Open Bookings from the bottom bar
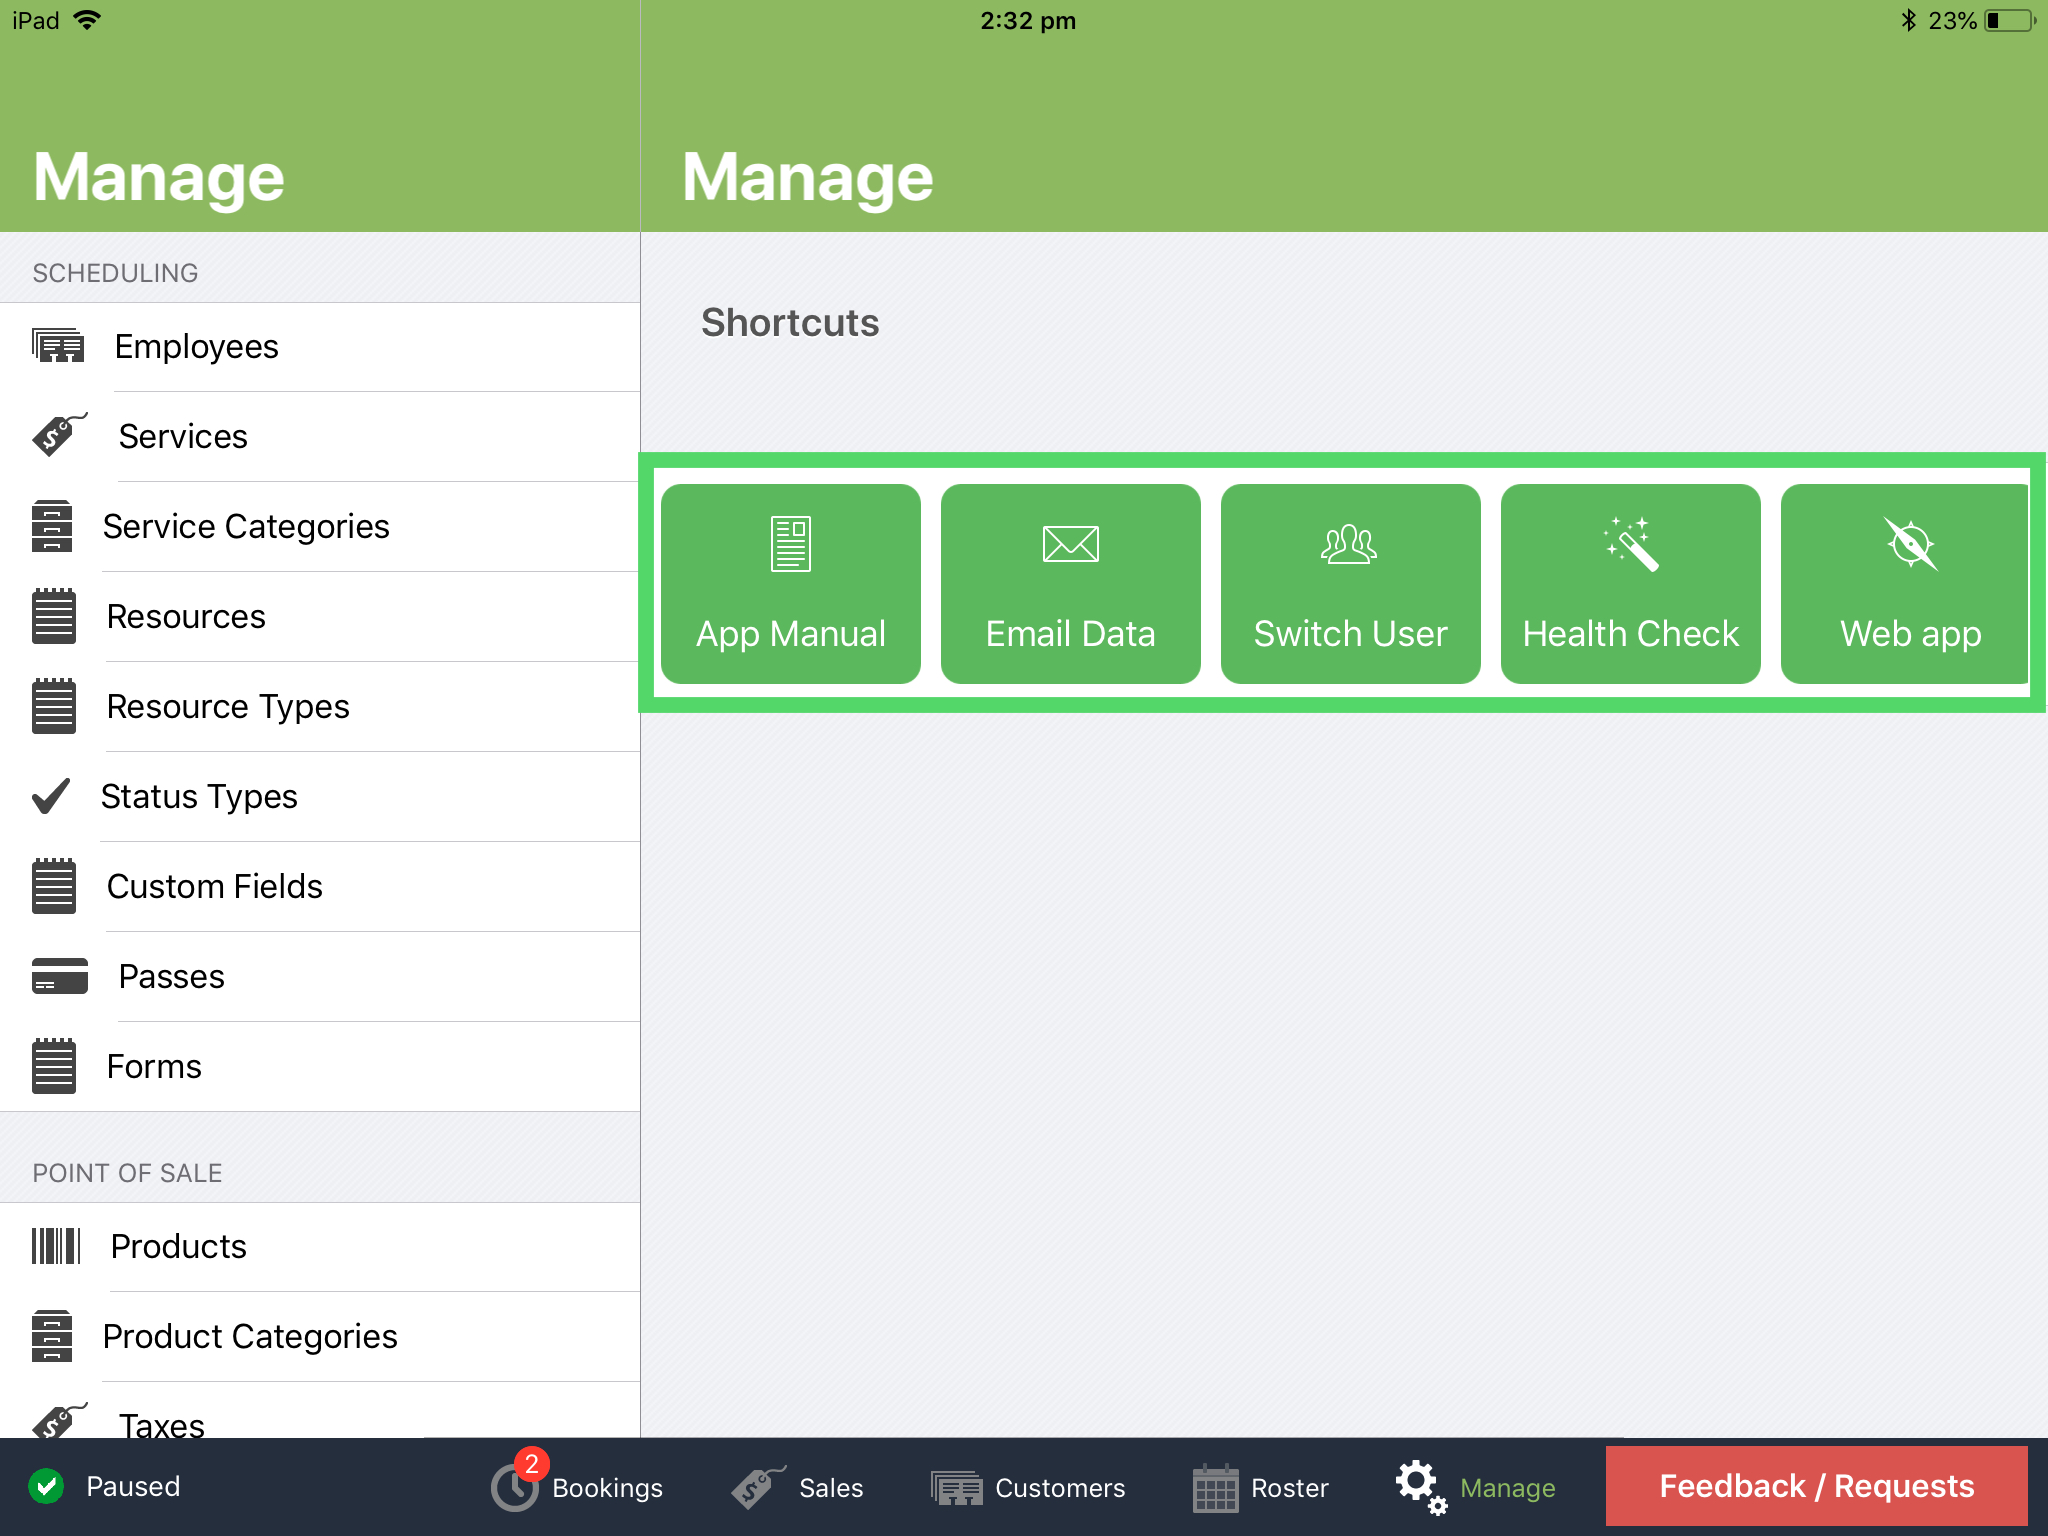 [578, 1487]
